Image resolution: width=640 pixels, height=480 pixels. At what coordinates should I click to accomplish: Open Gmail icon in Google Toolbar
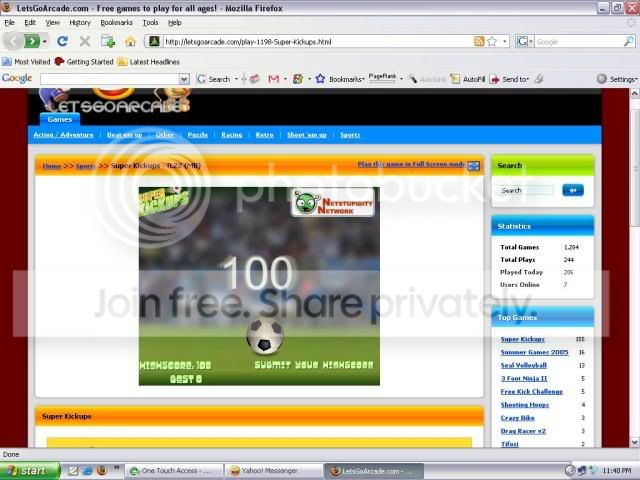click(x=273, y=79)
